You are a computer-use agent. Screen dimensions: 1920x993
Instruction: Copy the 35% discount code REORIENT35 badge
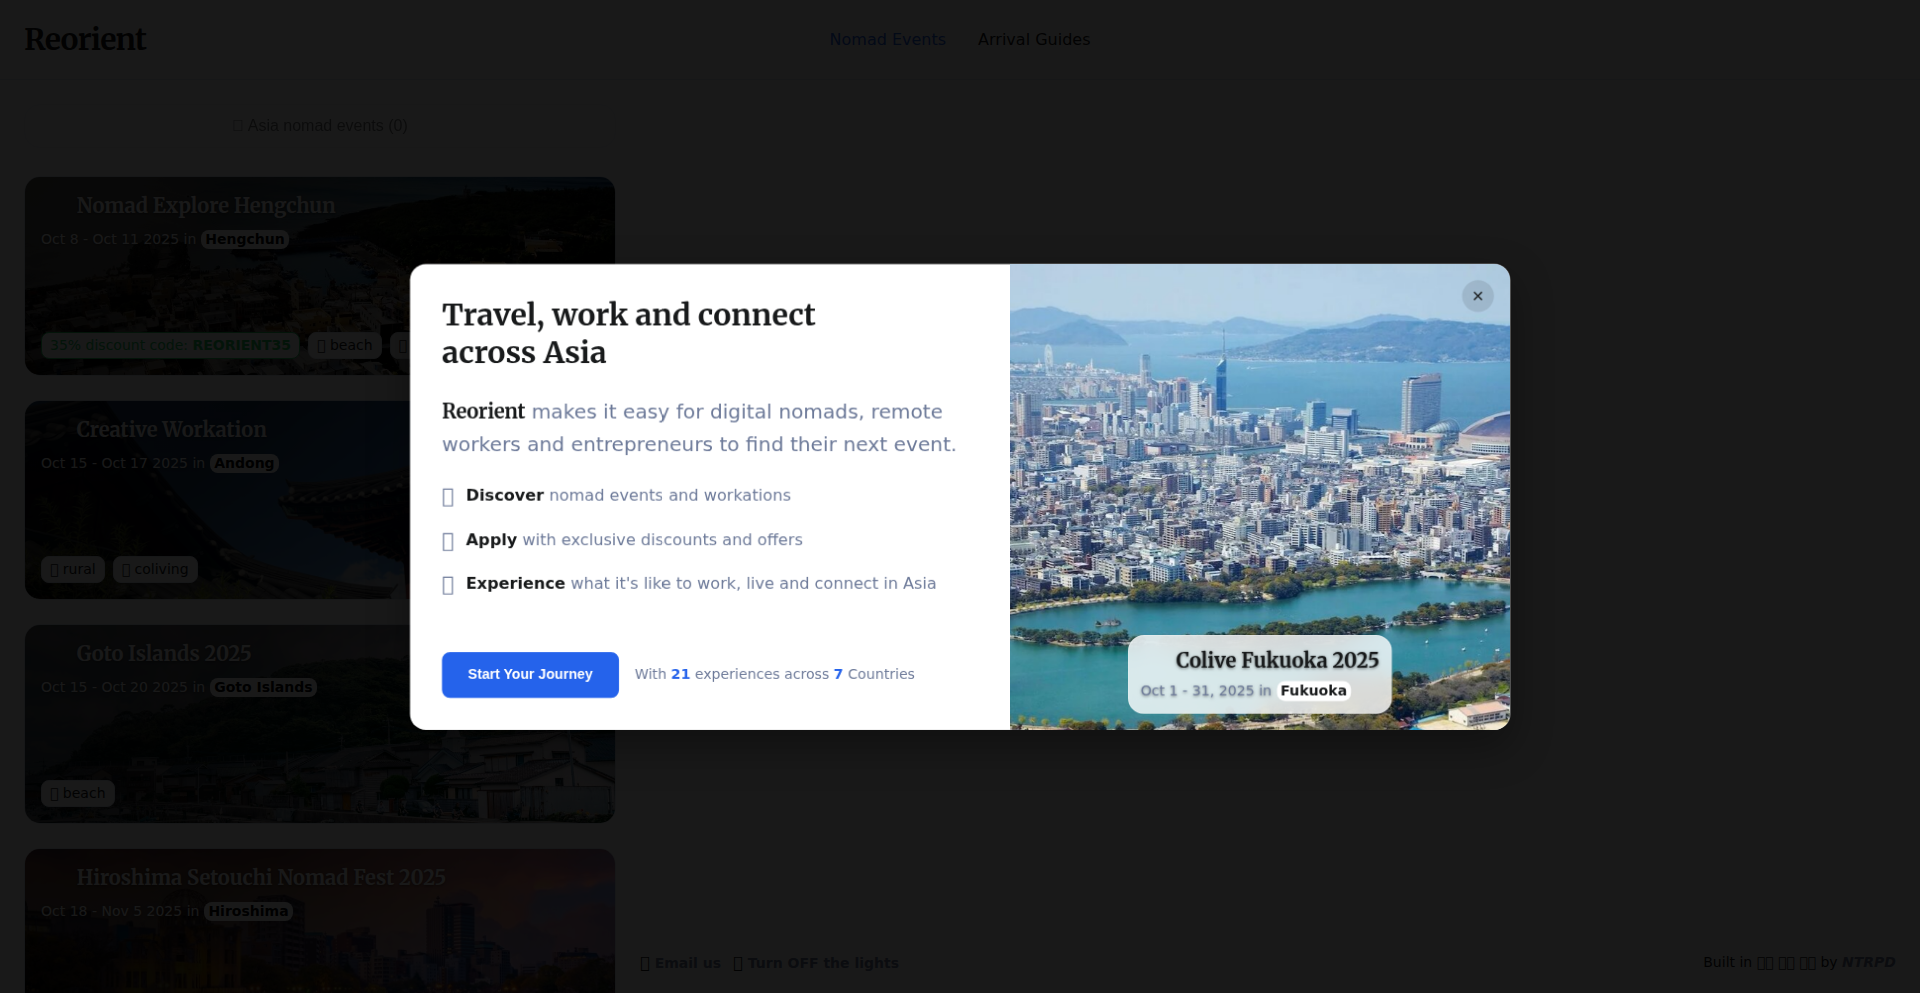pos(170,345)
